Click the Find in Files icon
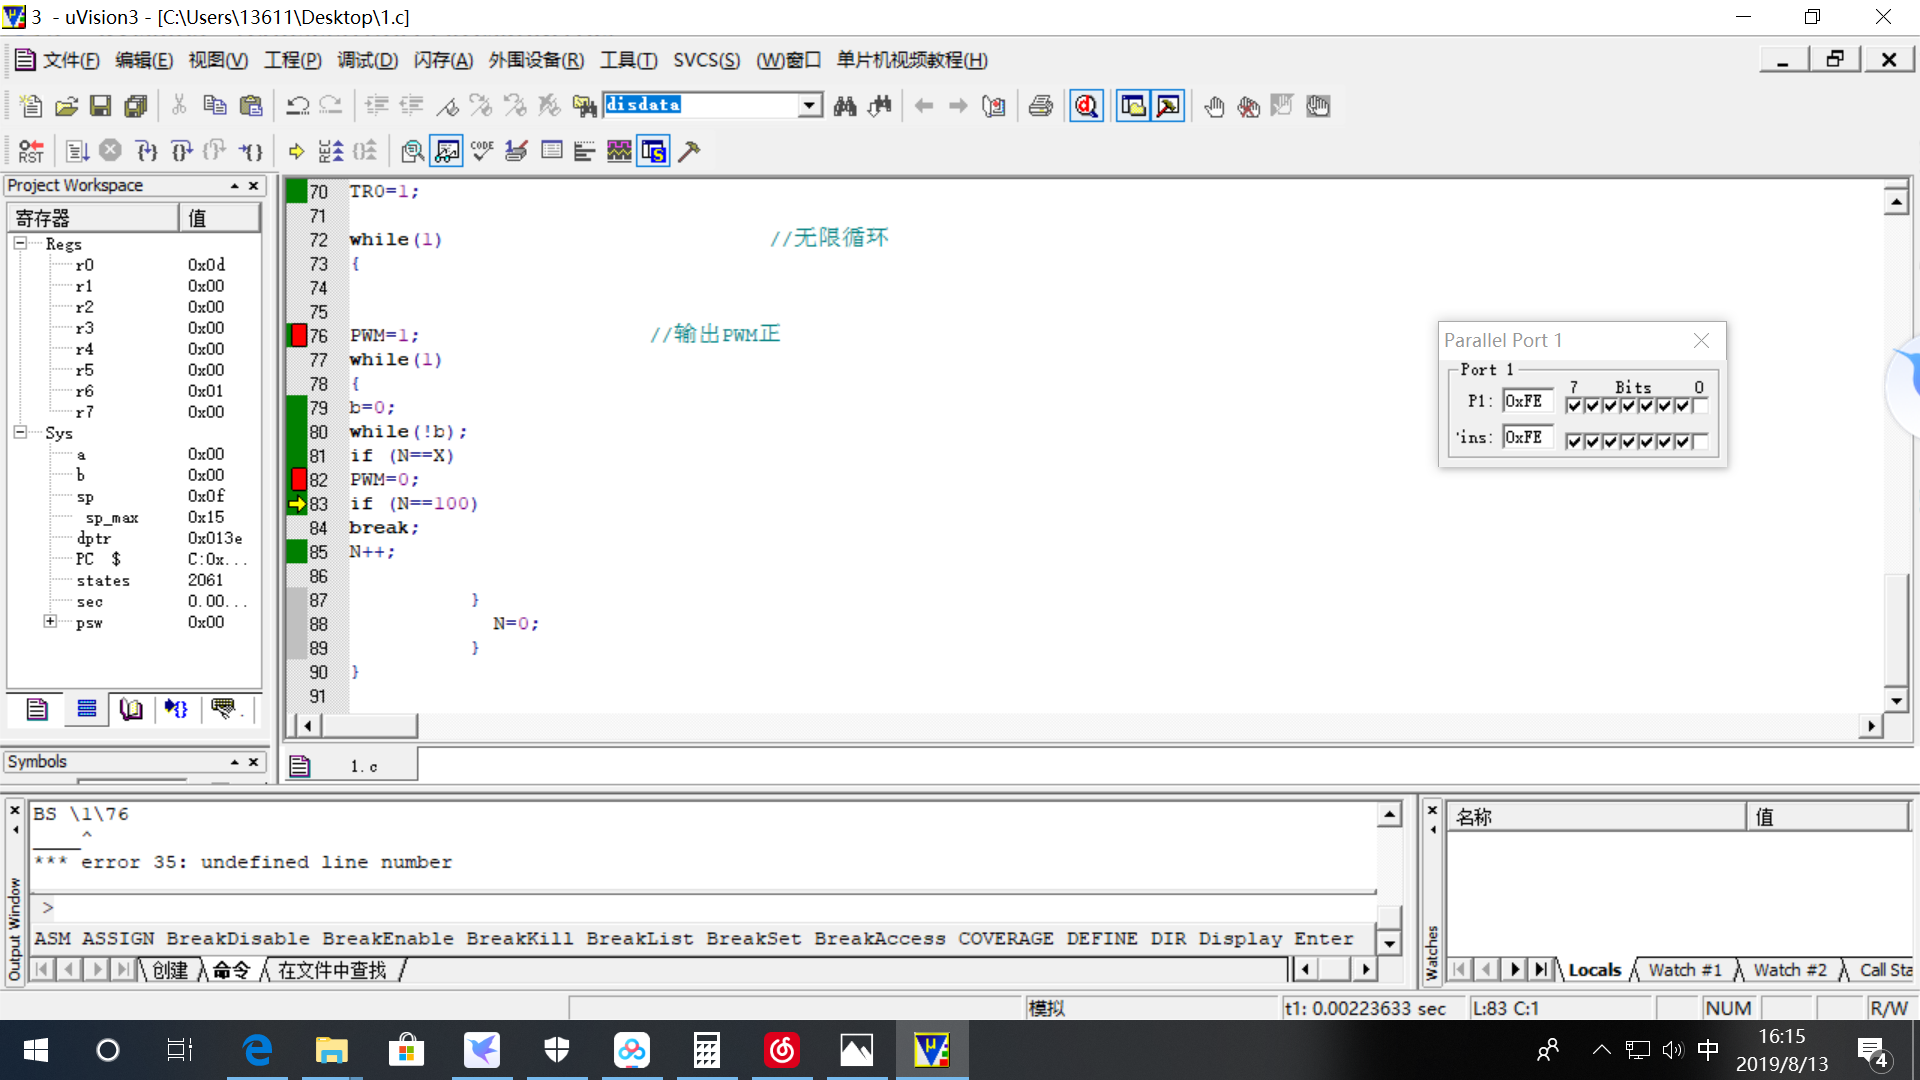Viewport: 1920px width, 1080px height. 584,105
